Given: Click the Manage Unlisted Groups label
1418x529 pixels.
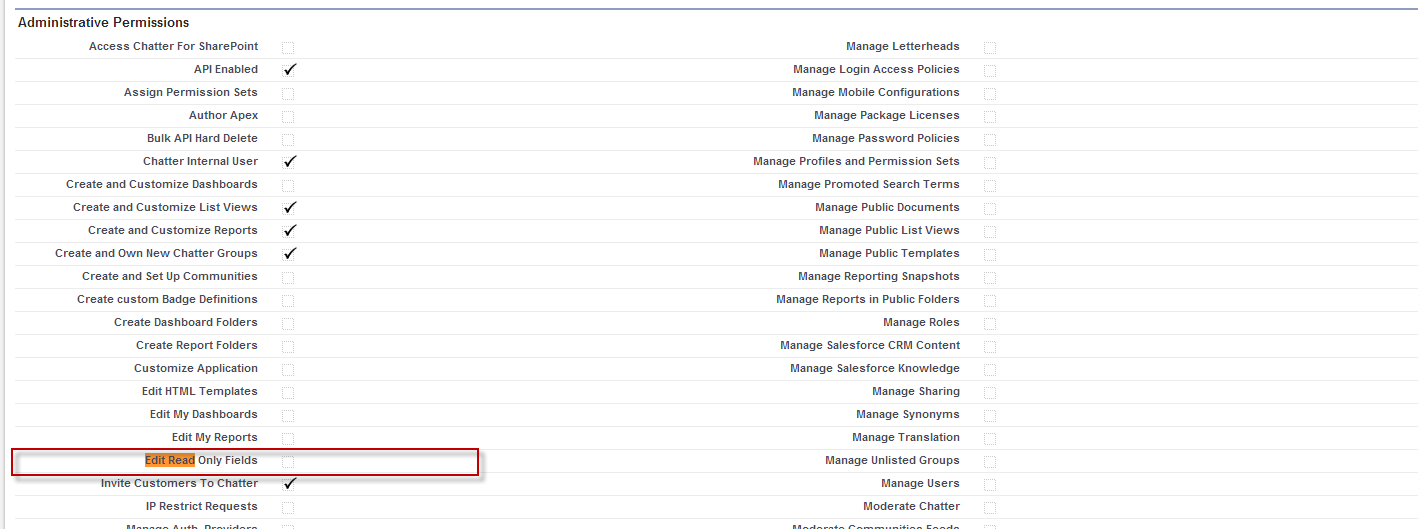Looking at the screenshot, I should click(x=892, y=460).
